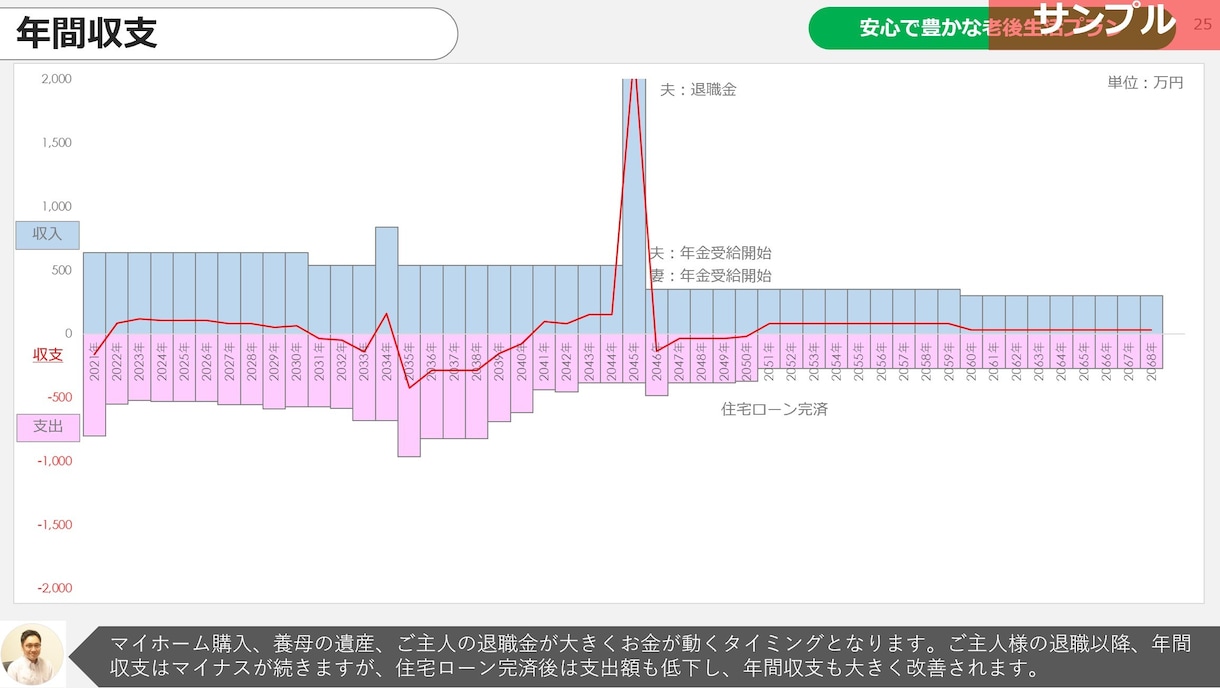
Task: Click the presenter avatar photo
Action: (32, 655)
